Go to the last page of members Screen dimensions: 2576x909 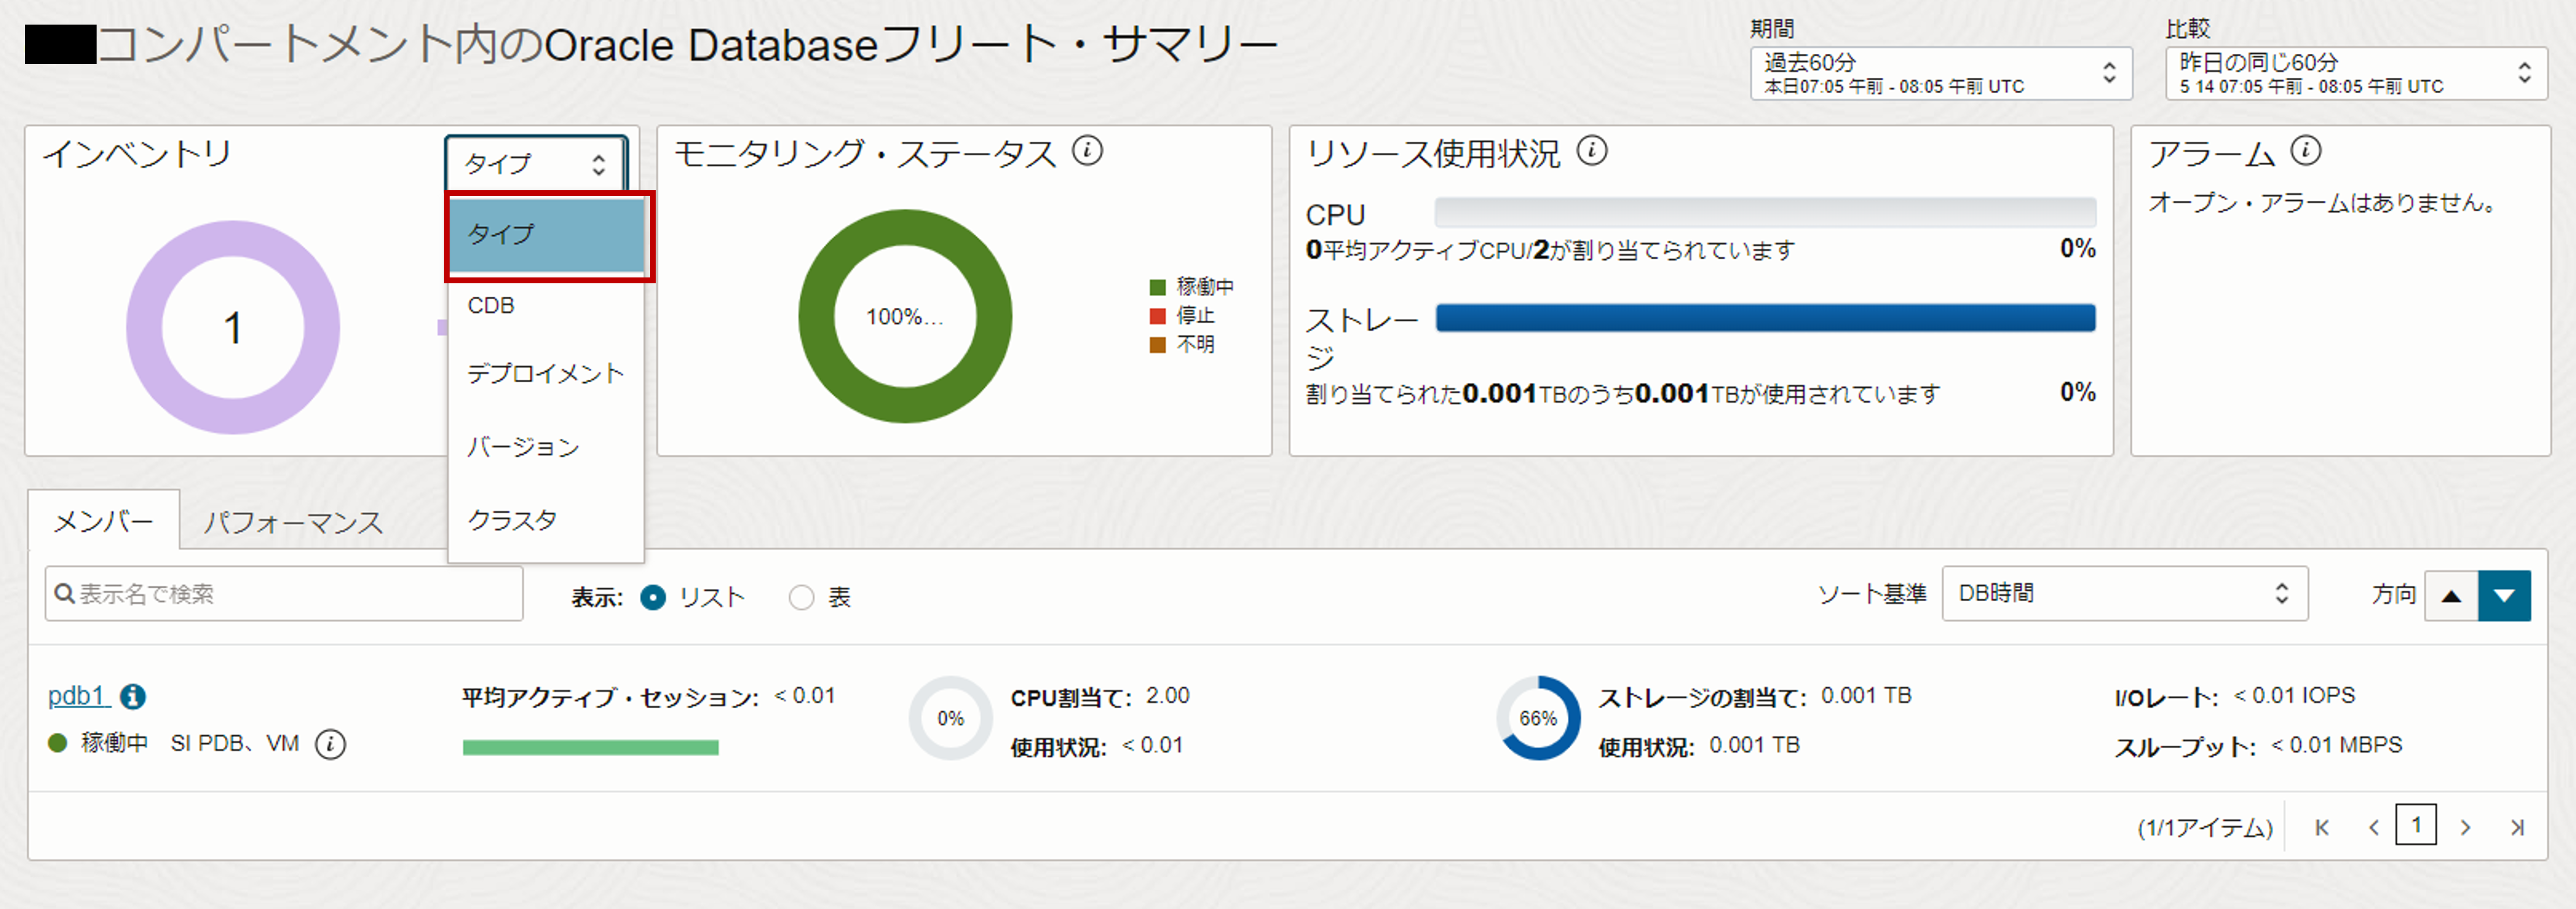2517,827
